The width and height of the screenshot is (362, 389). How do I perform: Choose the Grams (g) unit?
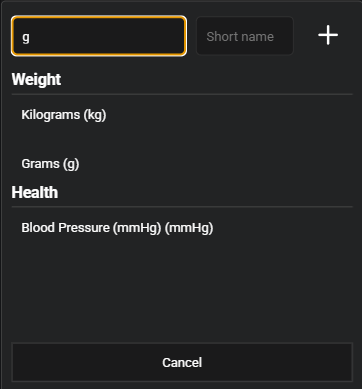(182, 164)
